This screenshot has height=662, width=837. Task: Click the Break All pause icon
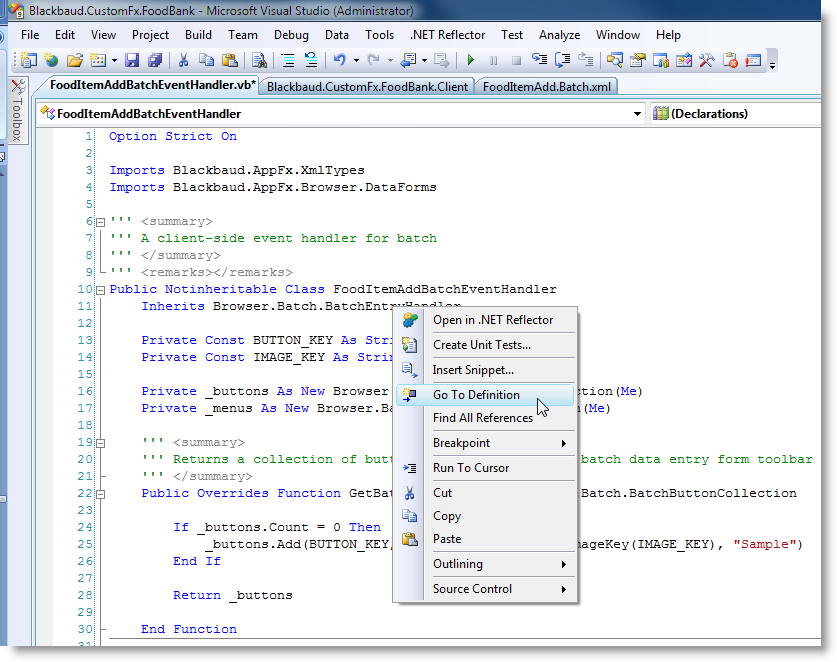[x=493, y=61]
